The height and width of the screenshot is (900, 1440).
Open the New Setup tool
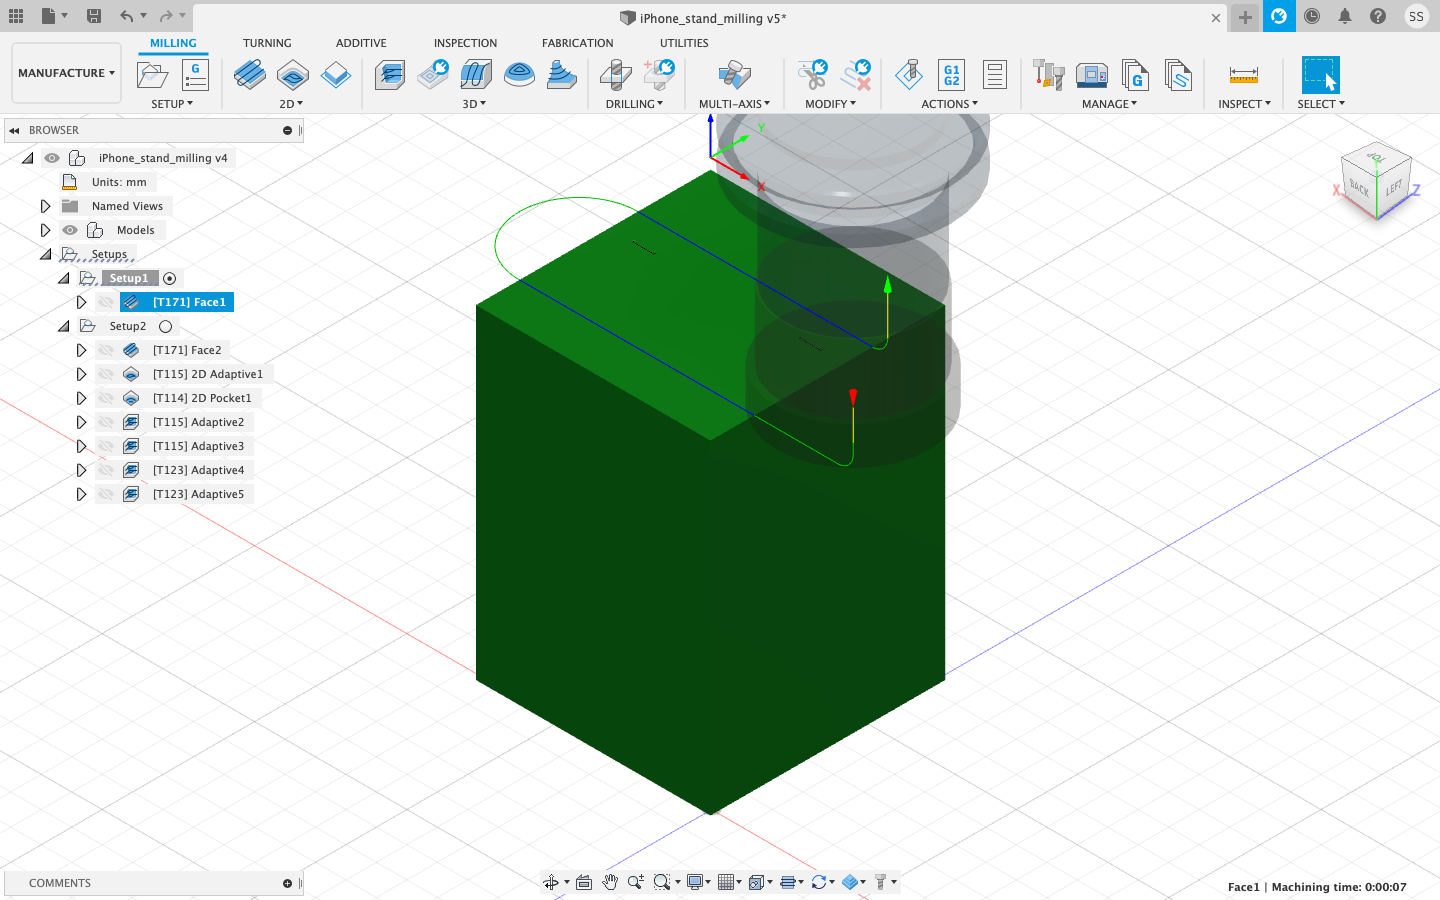click(x=152, y=75)
